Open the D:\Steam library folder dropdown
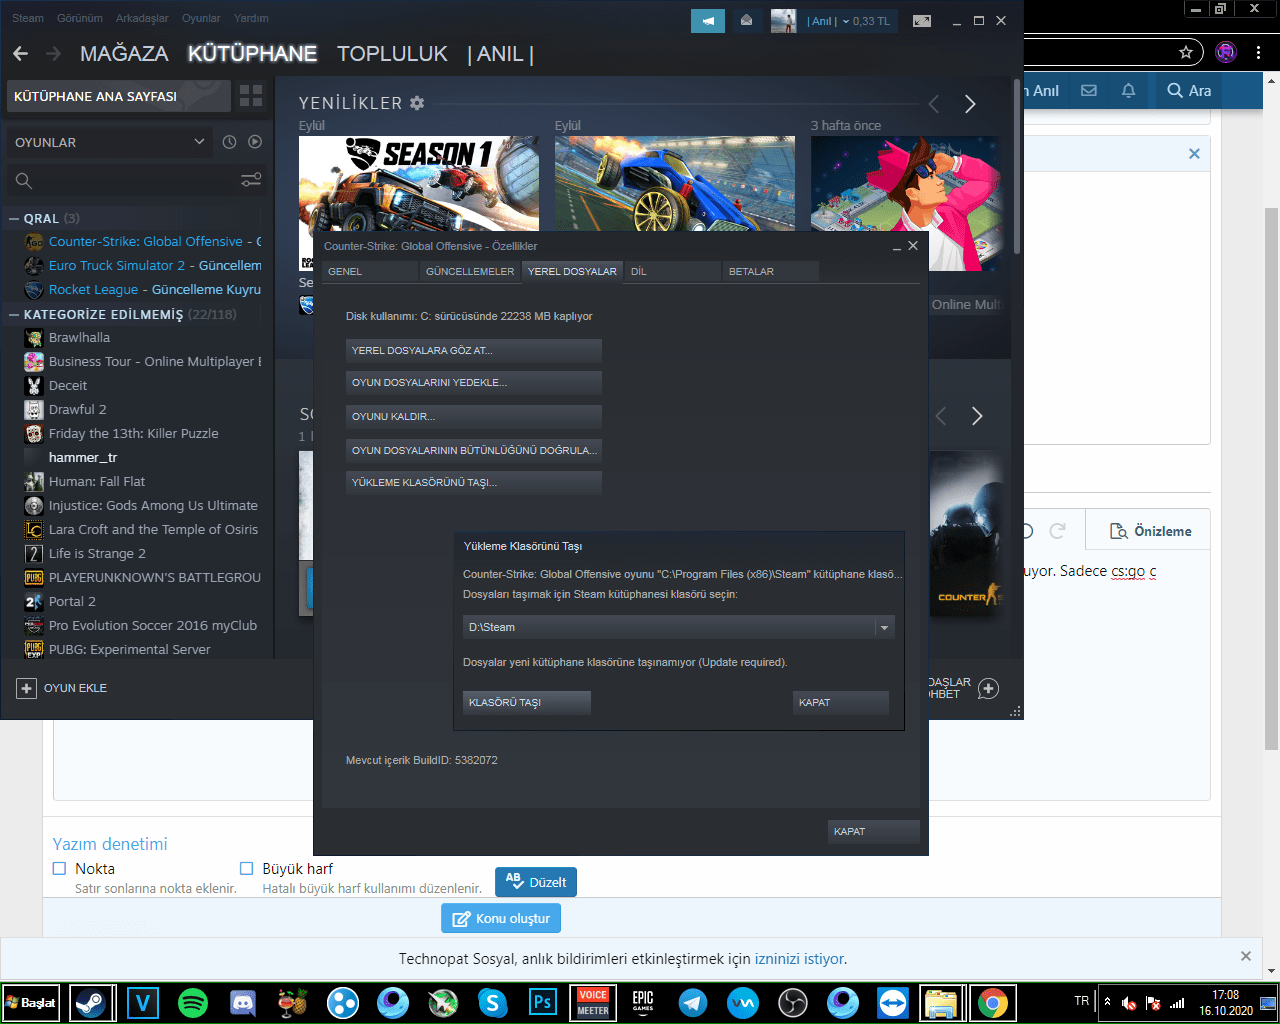 (x=678, y=627)
